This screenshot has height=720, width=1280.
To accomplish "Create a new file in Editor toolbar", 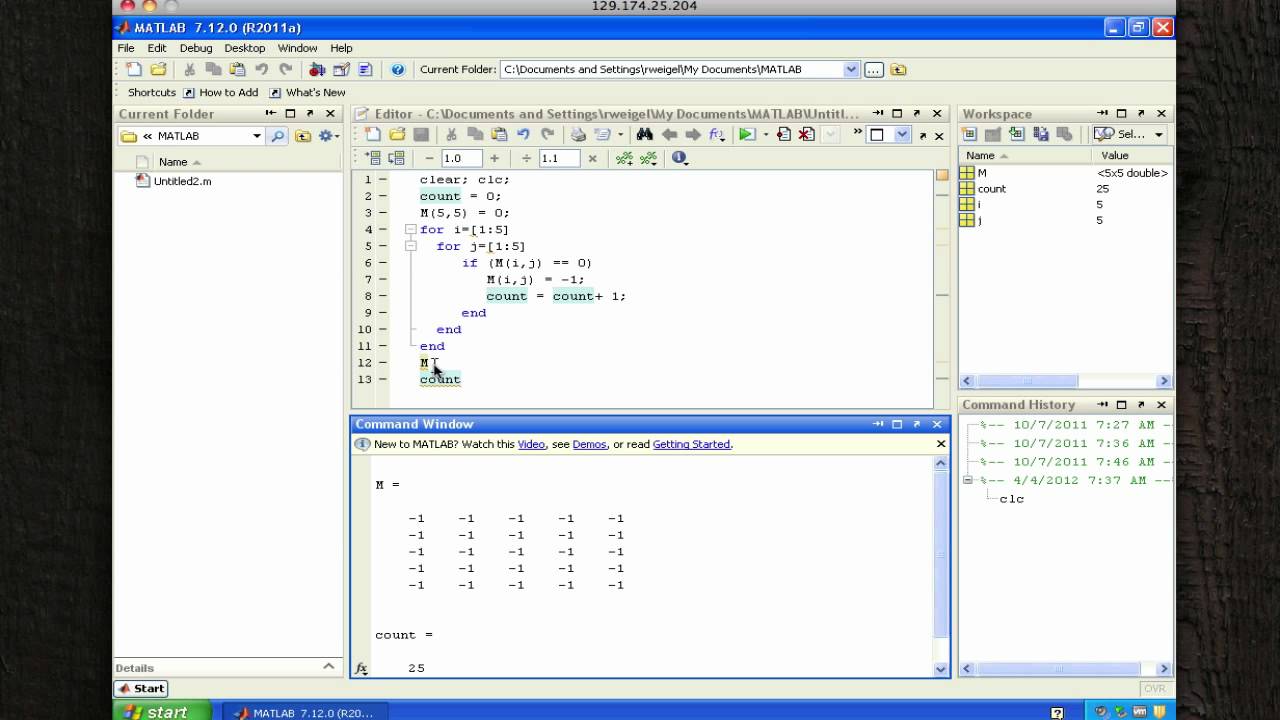I will (373, 135).
